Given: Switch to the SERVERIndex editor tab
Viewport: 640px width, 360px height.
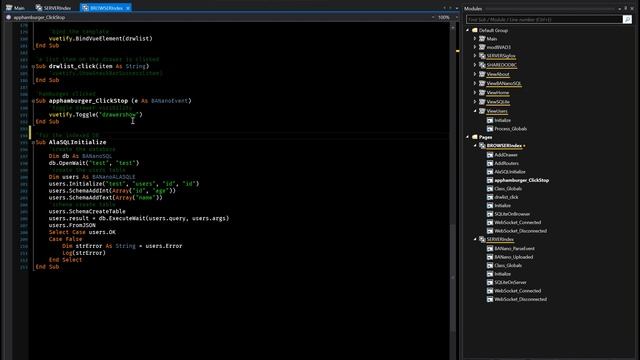Looking at the screenshot, I should (53, 8).
